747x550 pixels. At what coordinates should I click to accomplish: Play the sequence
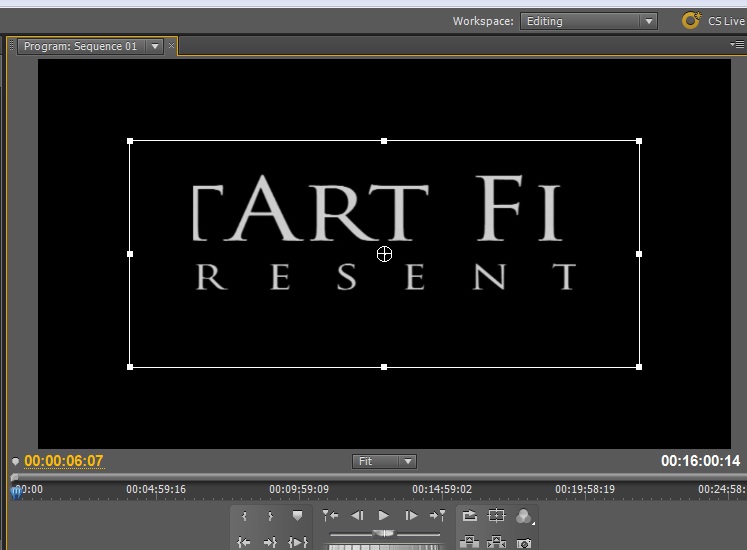tap(384, 516)
